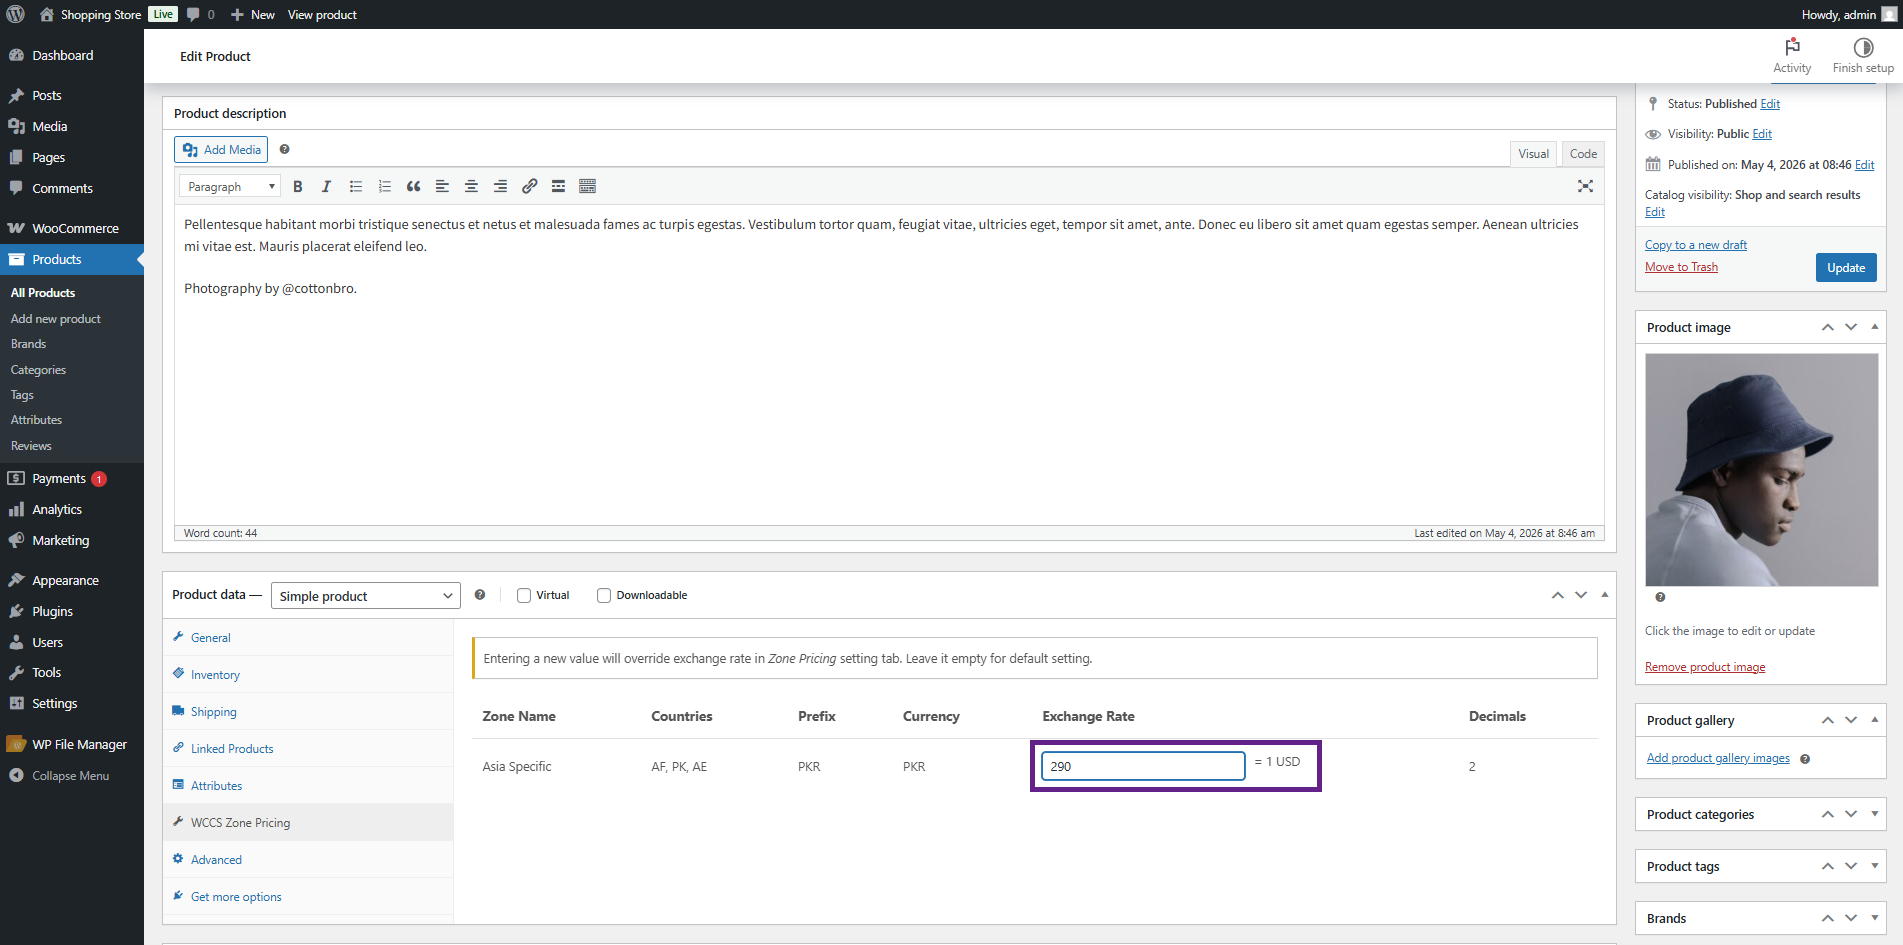Toggle the Product image panel
The height and width of the screenshot is (945, 1903).
pyautogui.click(x=1875, y=327)
